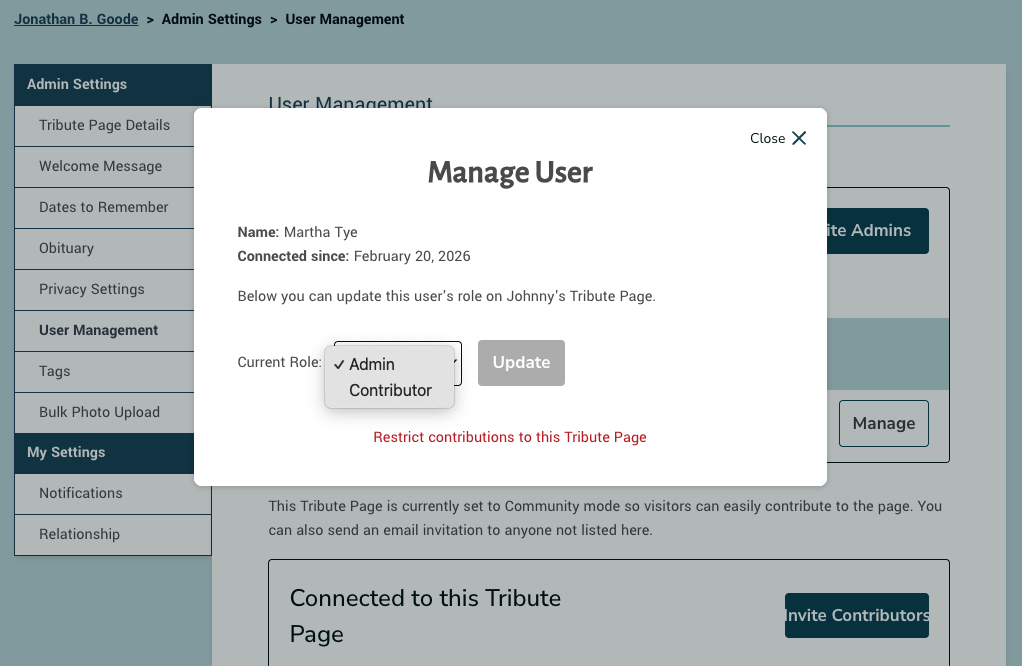Close the Manage User dialog
Viewport: 1022px width, 666px height.
[x=778, y=138]
